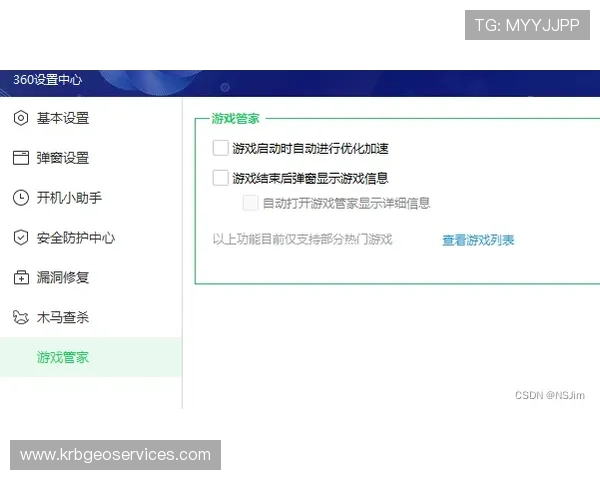Open the 查看游戏列表 link
This screenshot has height=480, width=600.
(478, 240)
